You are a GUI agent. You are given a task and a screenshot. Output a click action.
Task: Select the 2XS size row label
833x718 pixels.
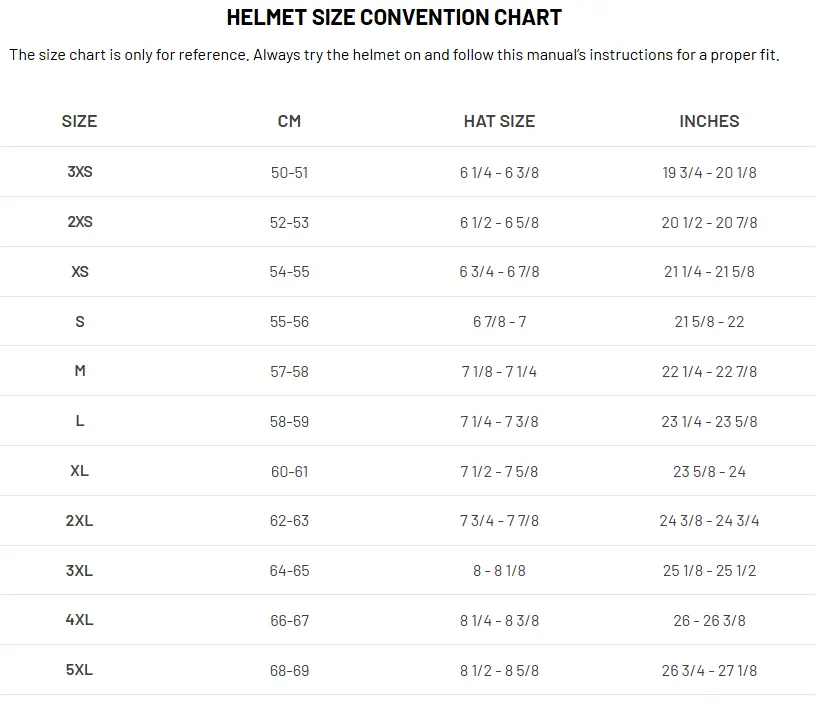[x=80, y=222]
